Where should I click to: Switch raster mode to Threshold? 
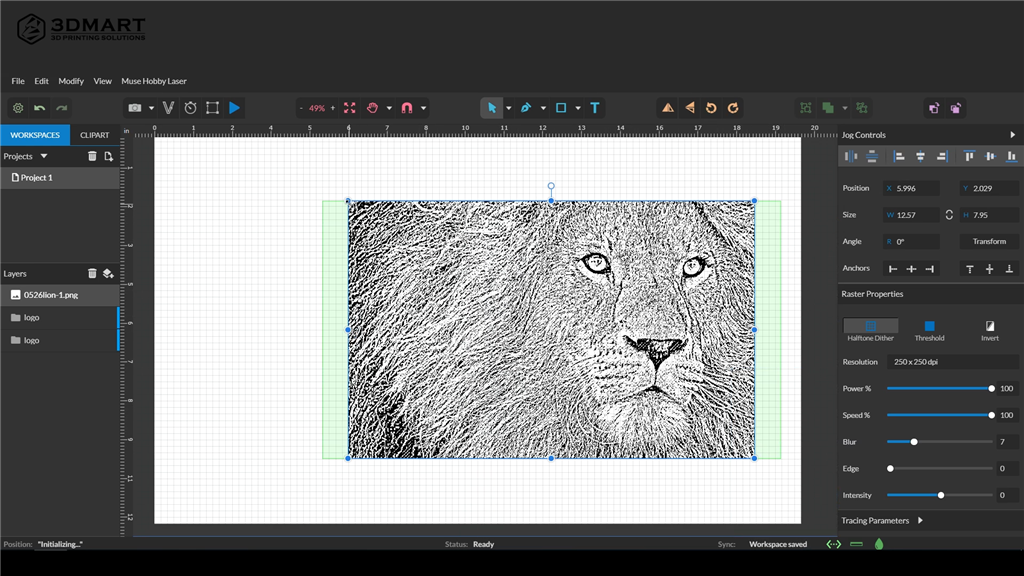pos(929,326)
